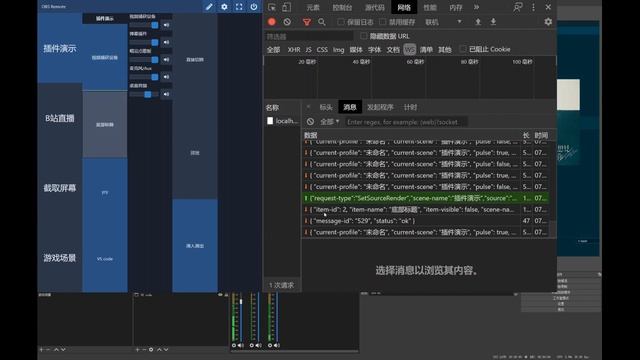The width and height of the screenshot is (640, 360).
Task: Remove scene with minus in OBS scenes panel
Action: (x=48, y=349)
